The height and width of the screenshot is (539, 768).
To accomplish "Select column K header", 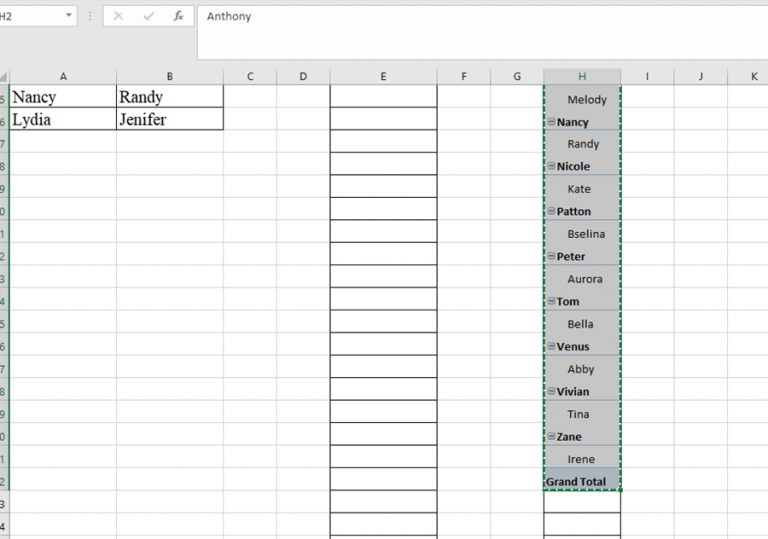I will [748, 76].
